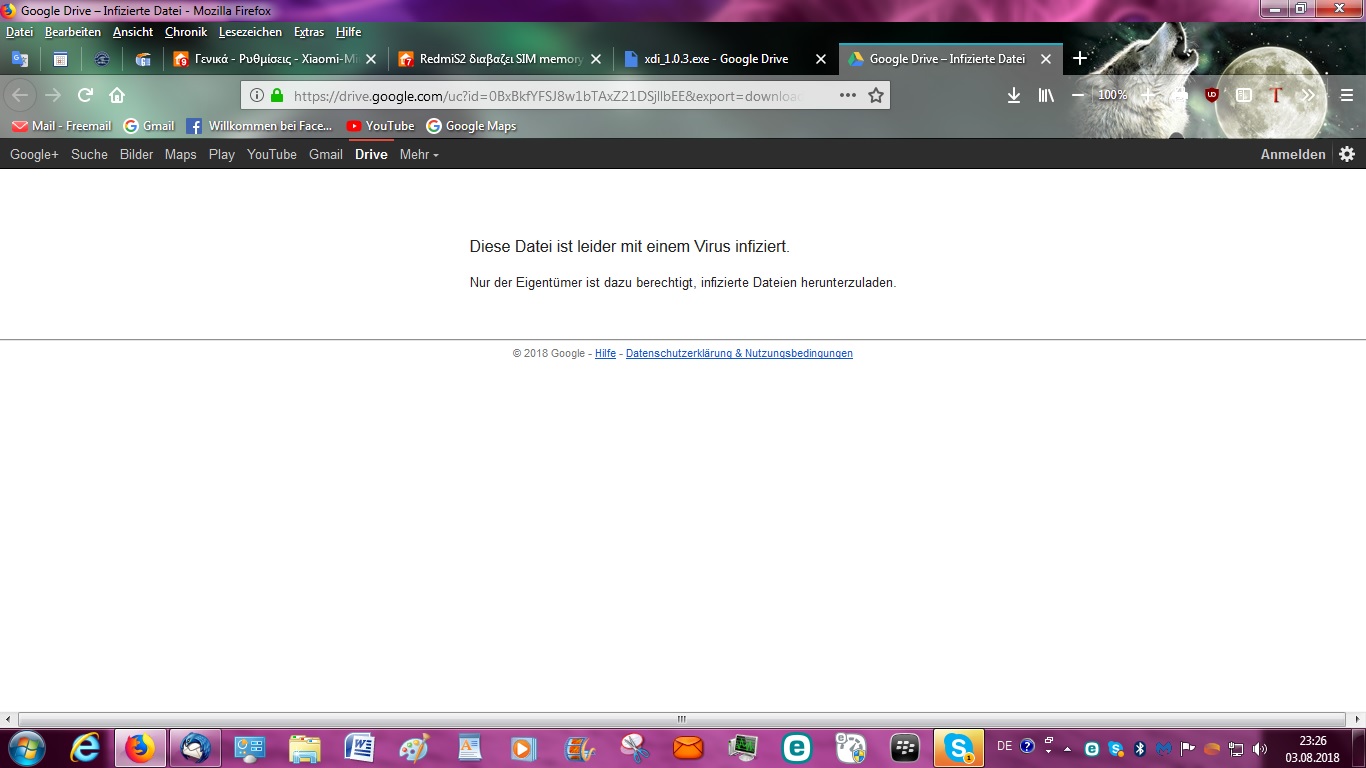Viewport: 1366px width, 768px height.
Task: Expand the overflow toolbar chevron
Action: 1308,95
